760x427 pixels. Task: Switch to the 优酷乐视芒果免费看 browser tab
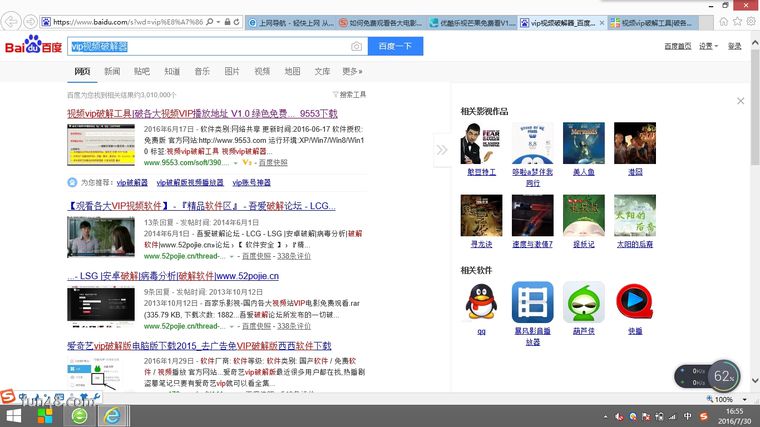coord(472,23)
